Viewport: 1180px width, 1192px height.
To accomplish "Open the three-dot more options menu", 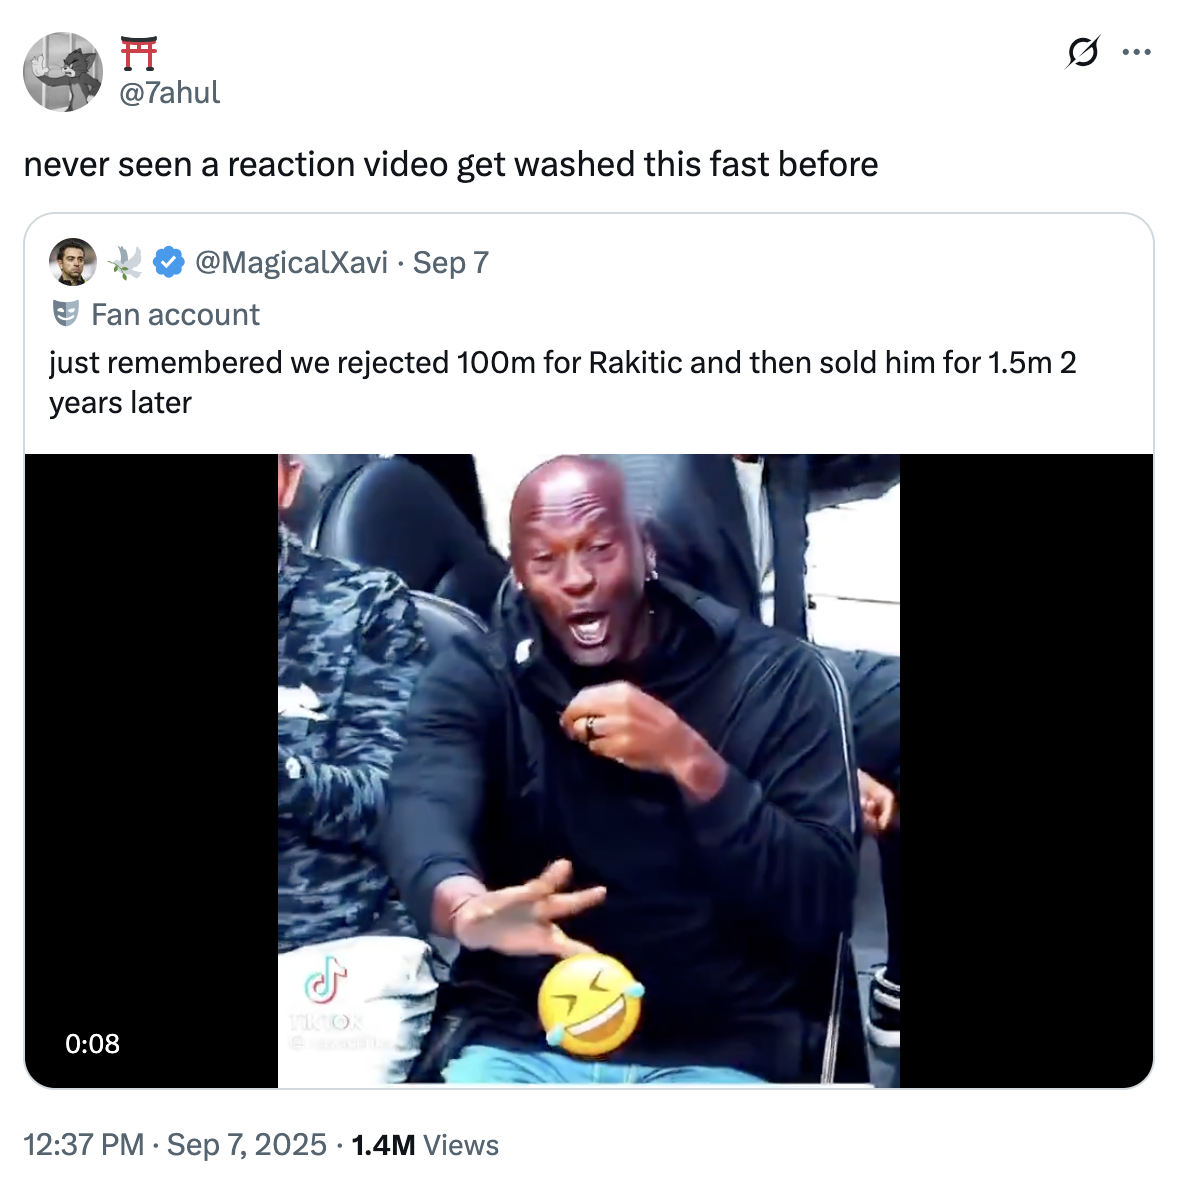I will click(1136, 52).
